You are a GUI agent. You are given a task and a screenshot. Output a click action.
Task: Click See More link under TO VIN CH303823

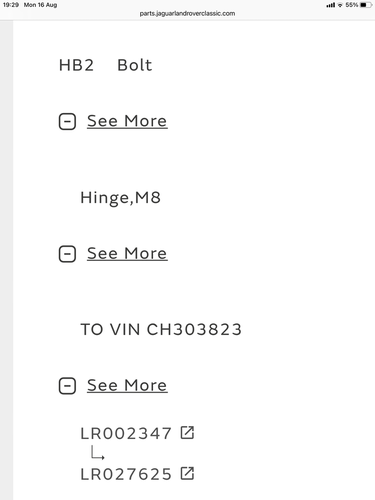pos(127,385)
